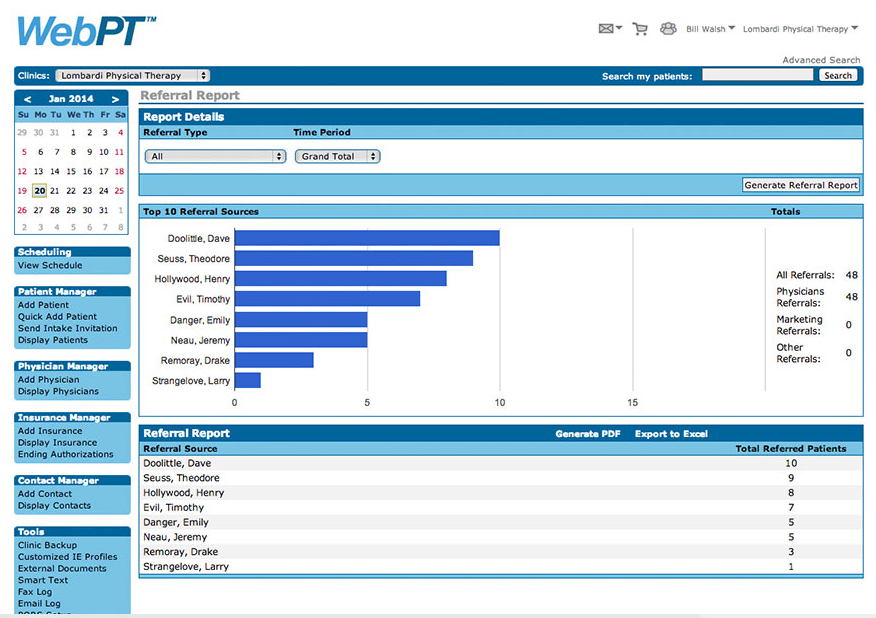Open the Time Period Grand Total dropdown
The height and width of the screenshot is (618, 876).
click(x=336, y=156)
